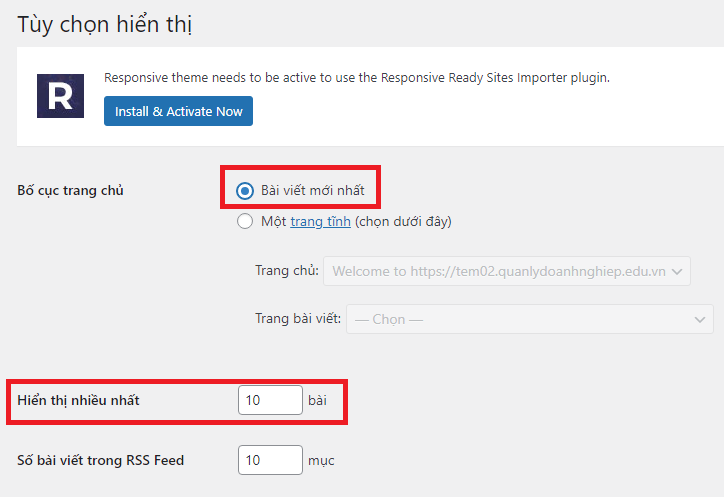Screen dimensions: 724x497
Task: Click the RSS Feed post count field
Action: coord(270,460)
